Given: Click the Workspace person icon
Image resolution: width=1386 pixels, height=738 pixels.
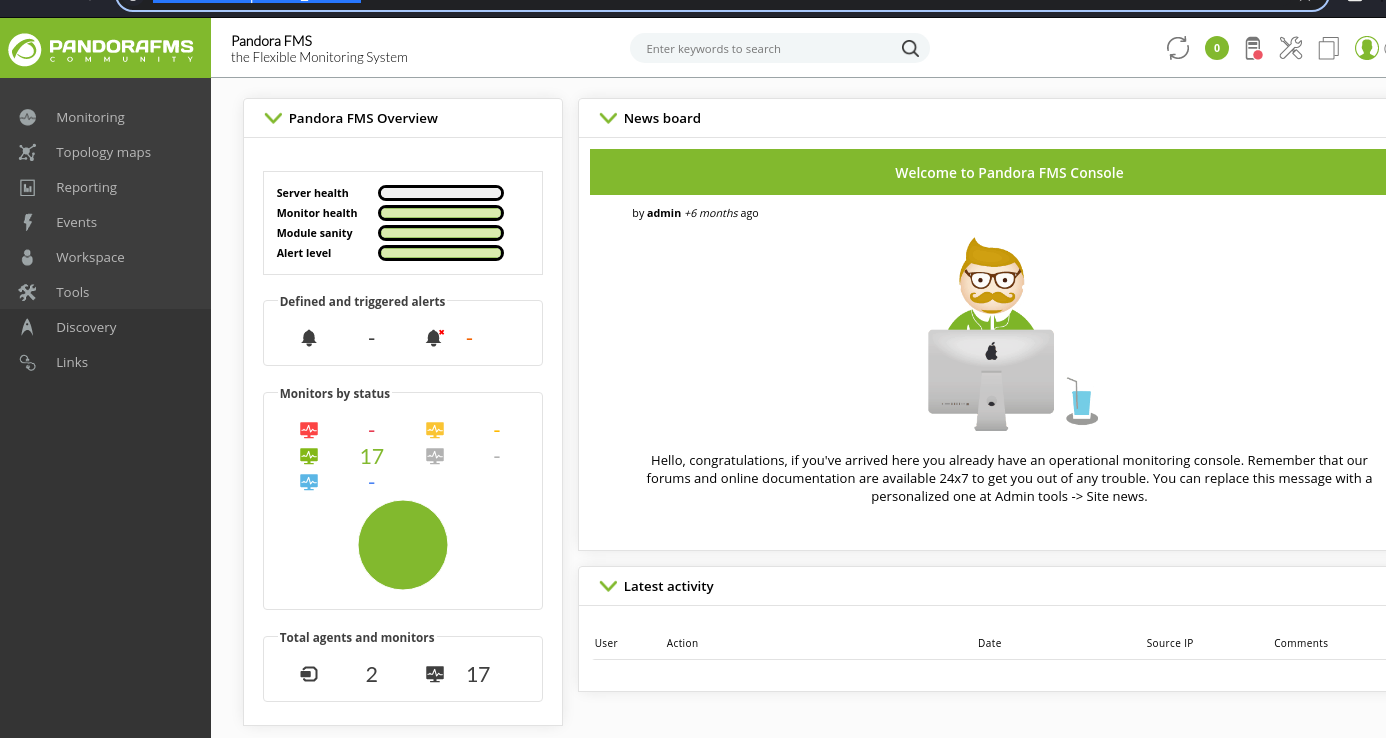Looking at the screenshot, I should (x=27, y=257).
